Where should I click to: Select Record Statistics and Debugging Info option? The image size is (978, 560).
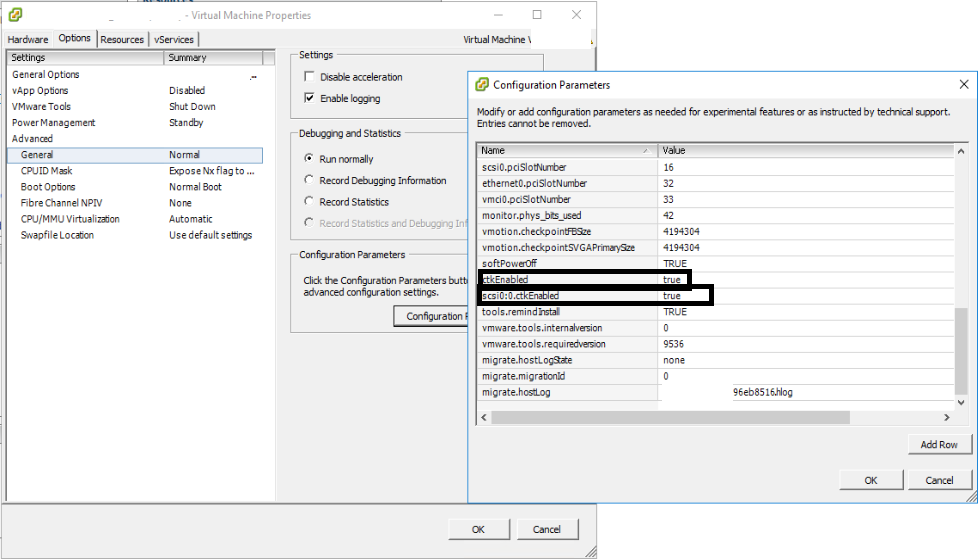pos(309,222)
